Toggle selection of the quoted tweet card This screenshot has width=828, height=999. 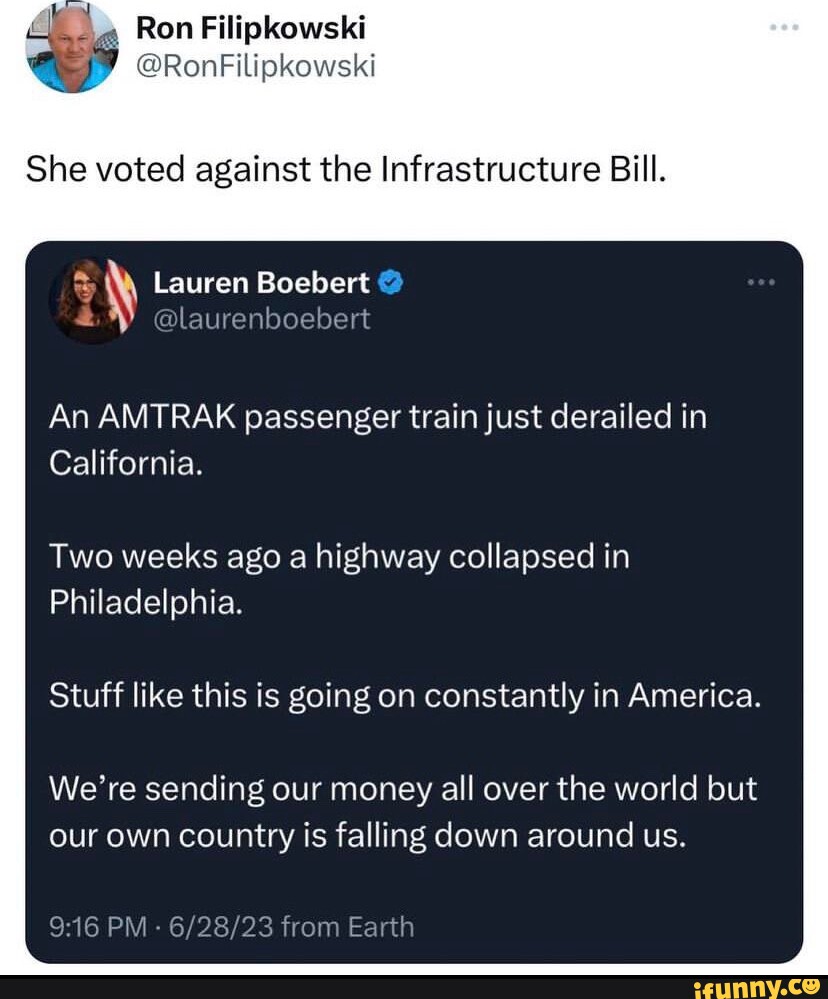point(414,600)
